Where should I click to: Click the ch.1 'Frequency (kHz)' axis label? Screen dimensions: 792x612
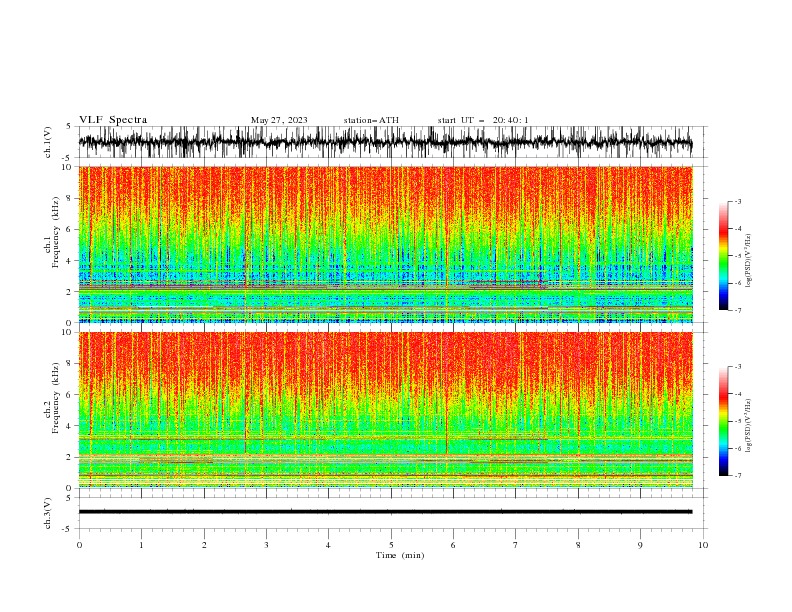click(x=55, y=232)
